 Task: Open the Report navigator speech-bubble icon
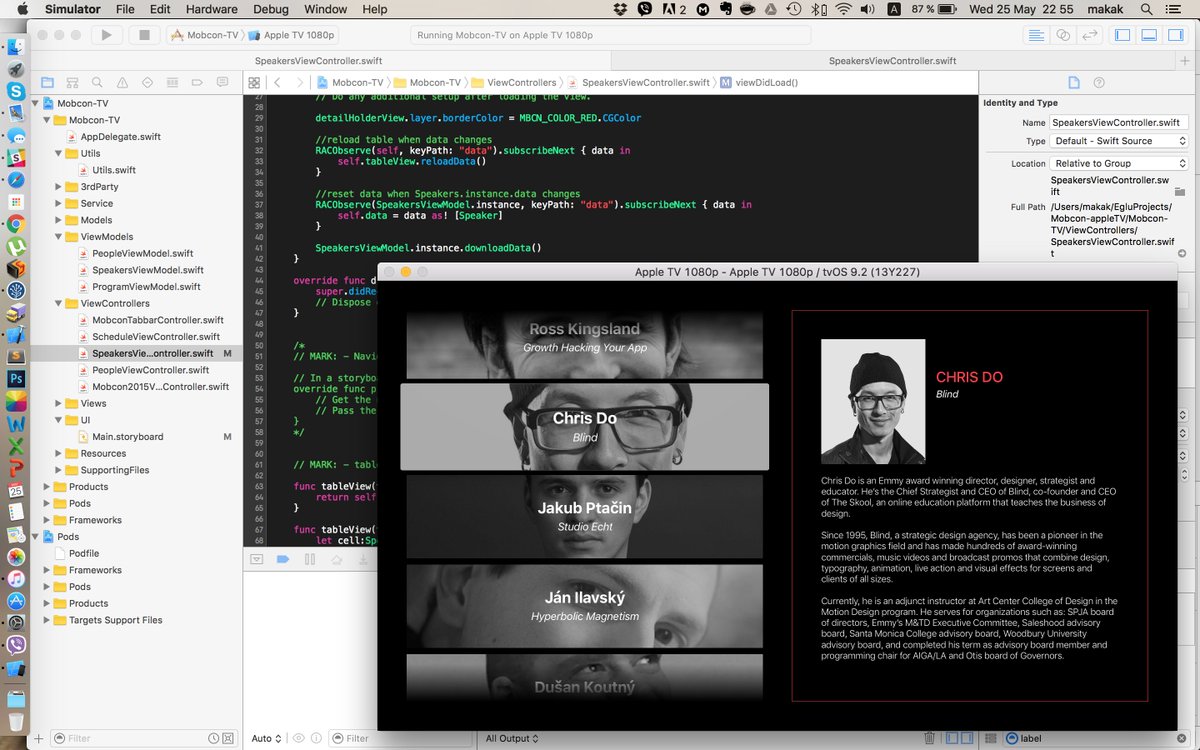pos(222,82)
